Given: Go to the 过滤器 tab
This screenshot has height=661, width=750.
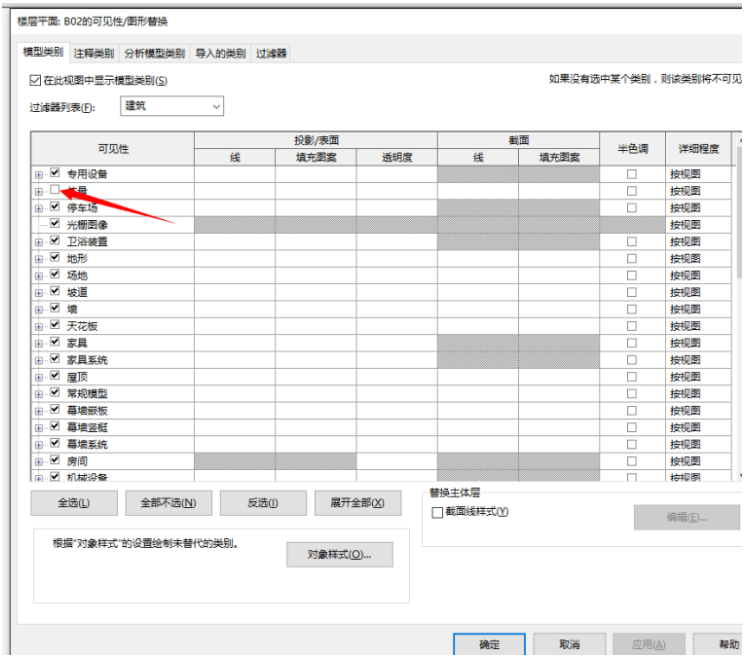Looking at the screenshot, I should 271,53.
